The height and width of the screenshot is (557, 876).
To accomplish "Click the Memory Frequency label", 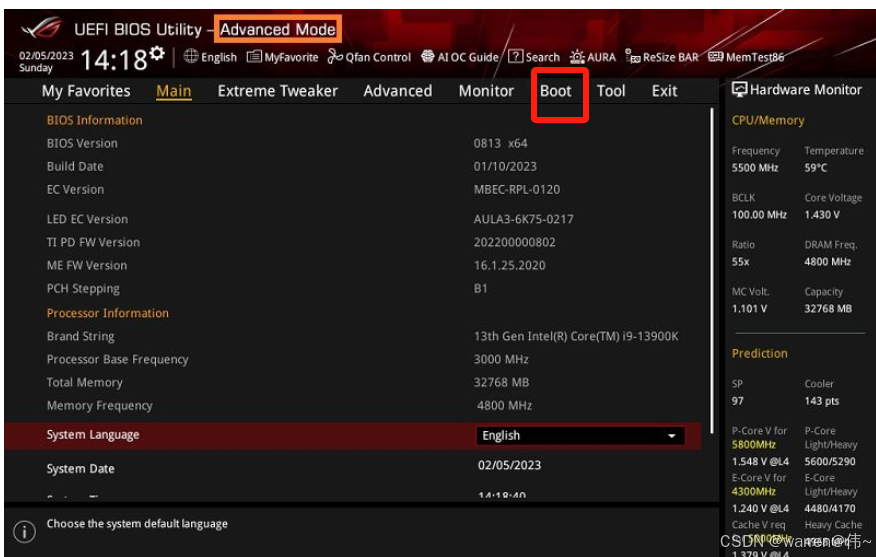I will click(x=99, y=406).
